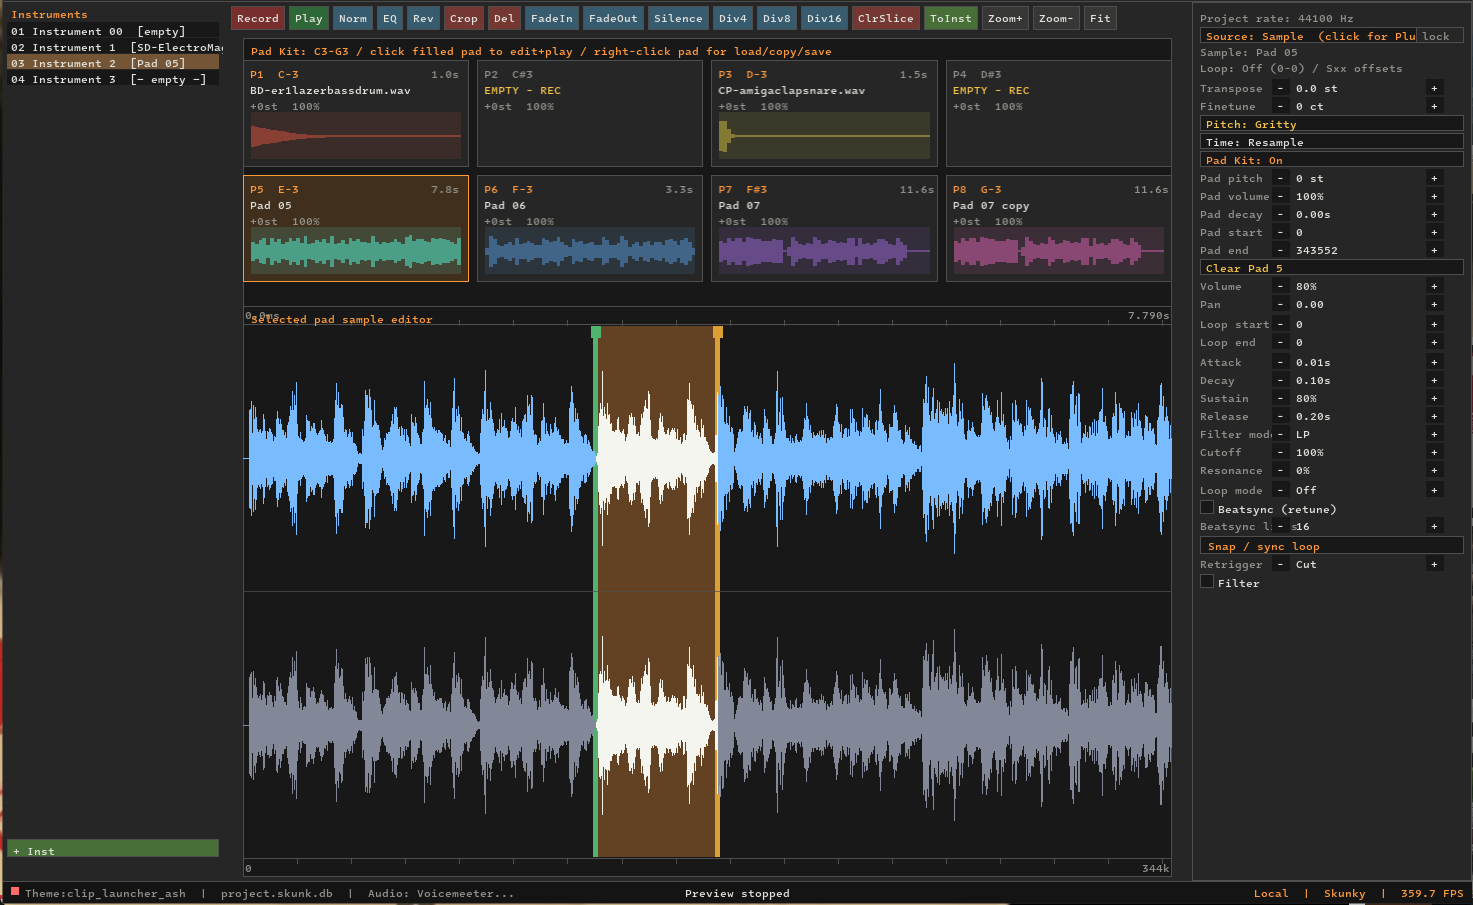Start preview with the Play button

click(x=309, y=18)
